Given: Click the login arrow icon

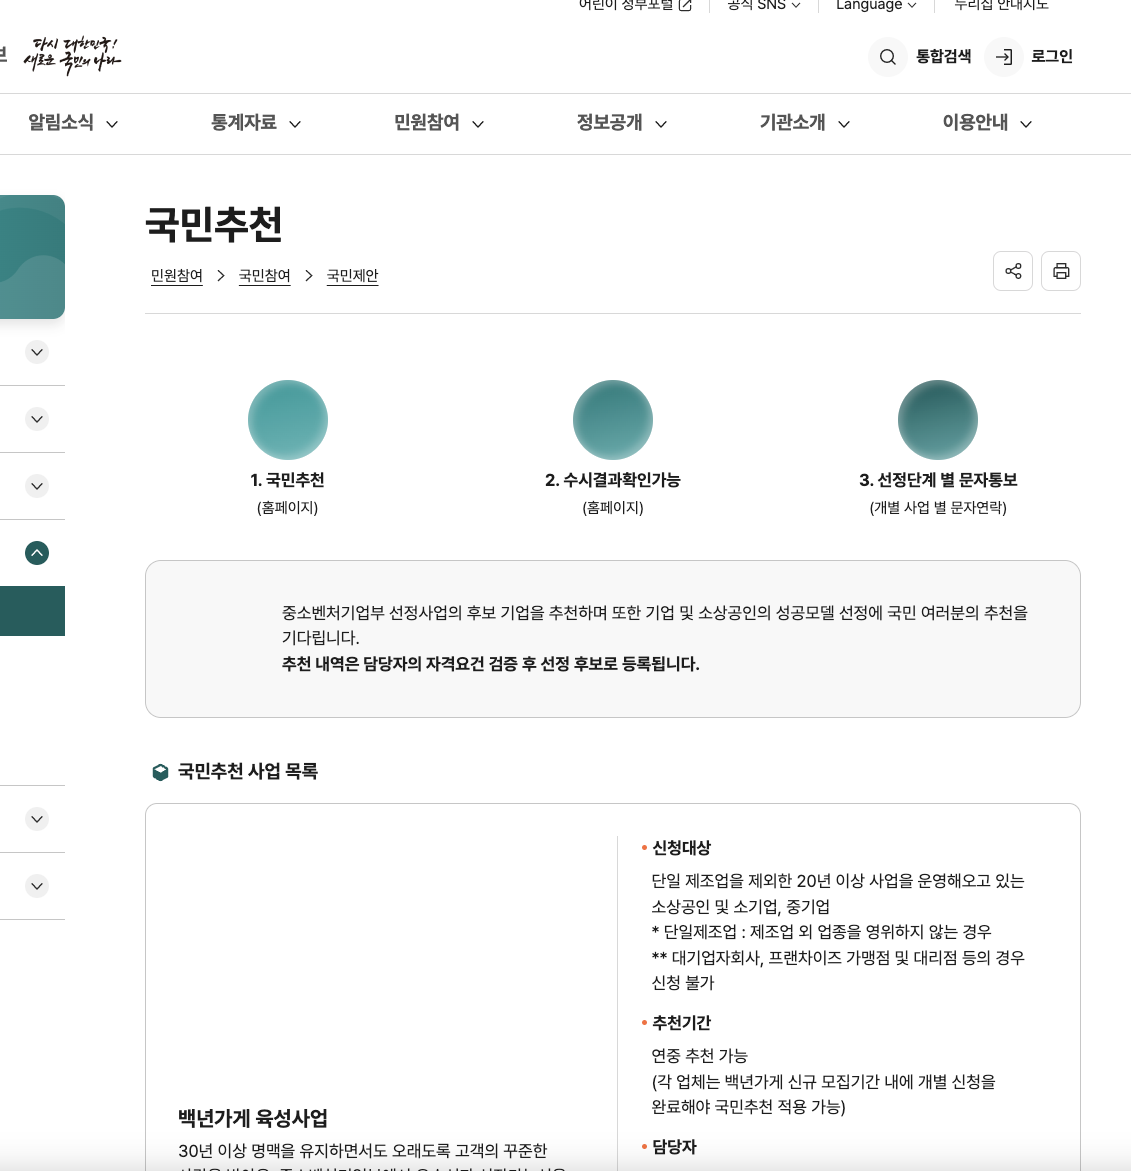Looking at the screenshot, I should [x=1004, y=57].
